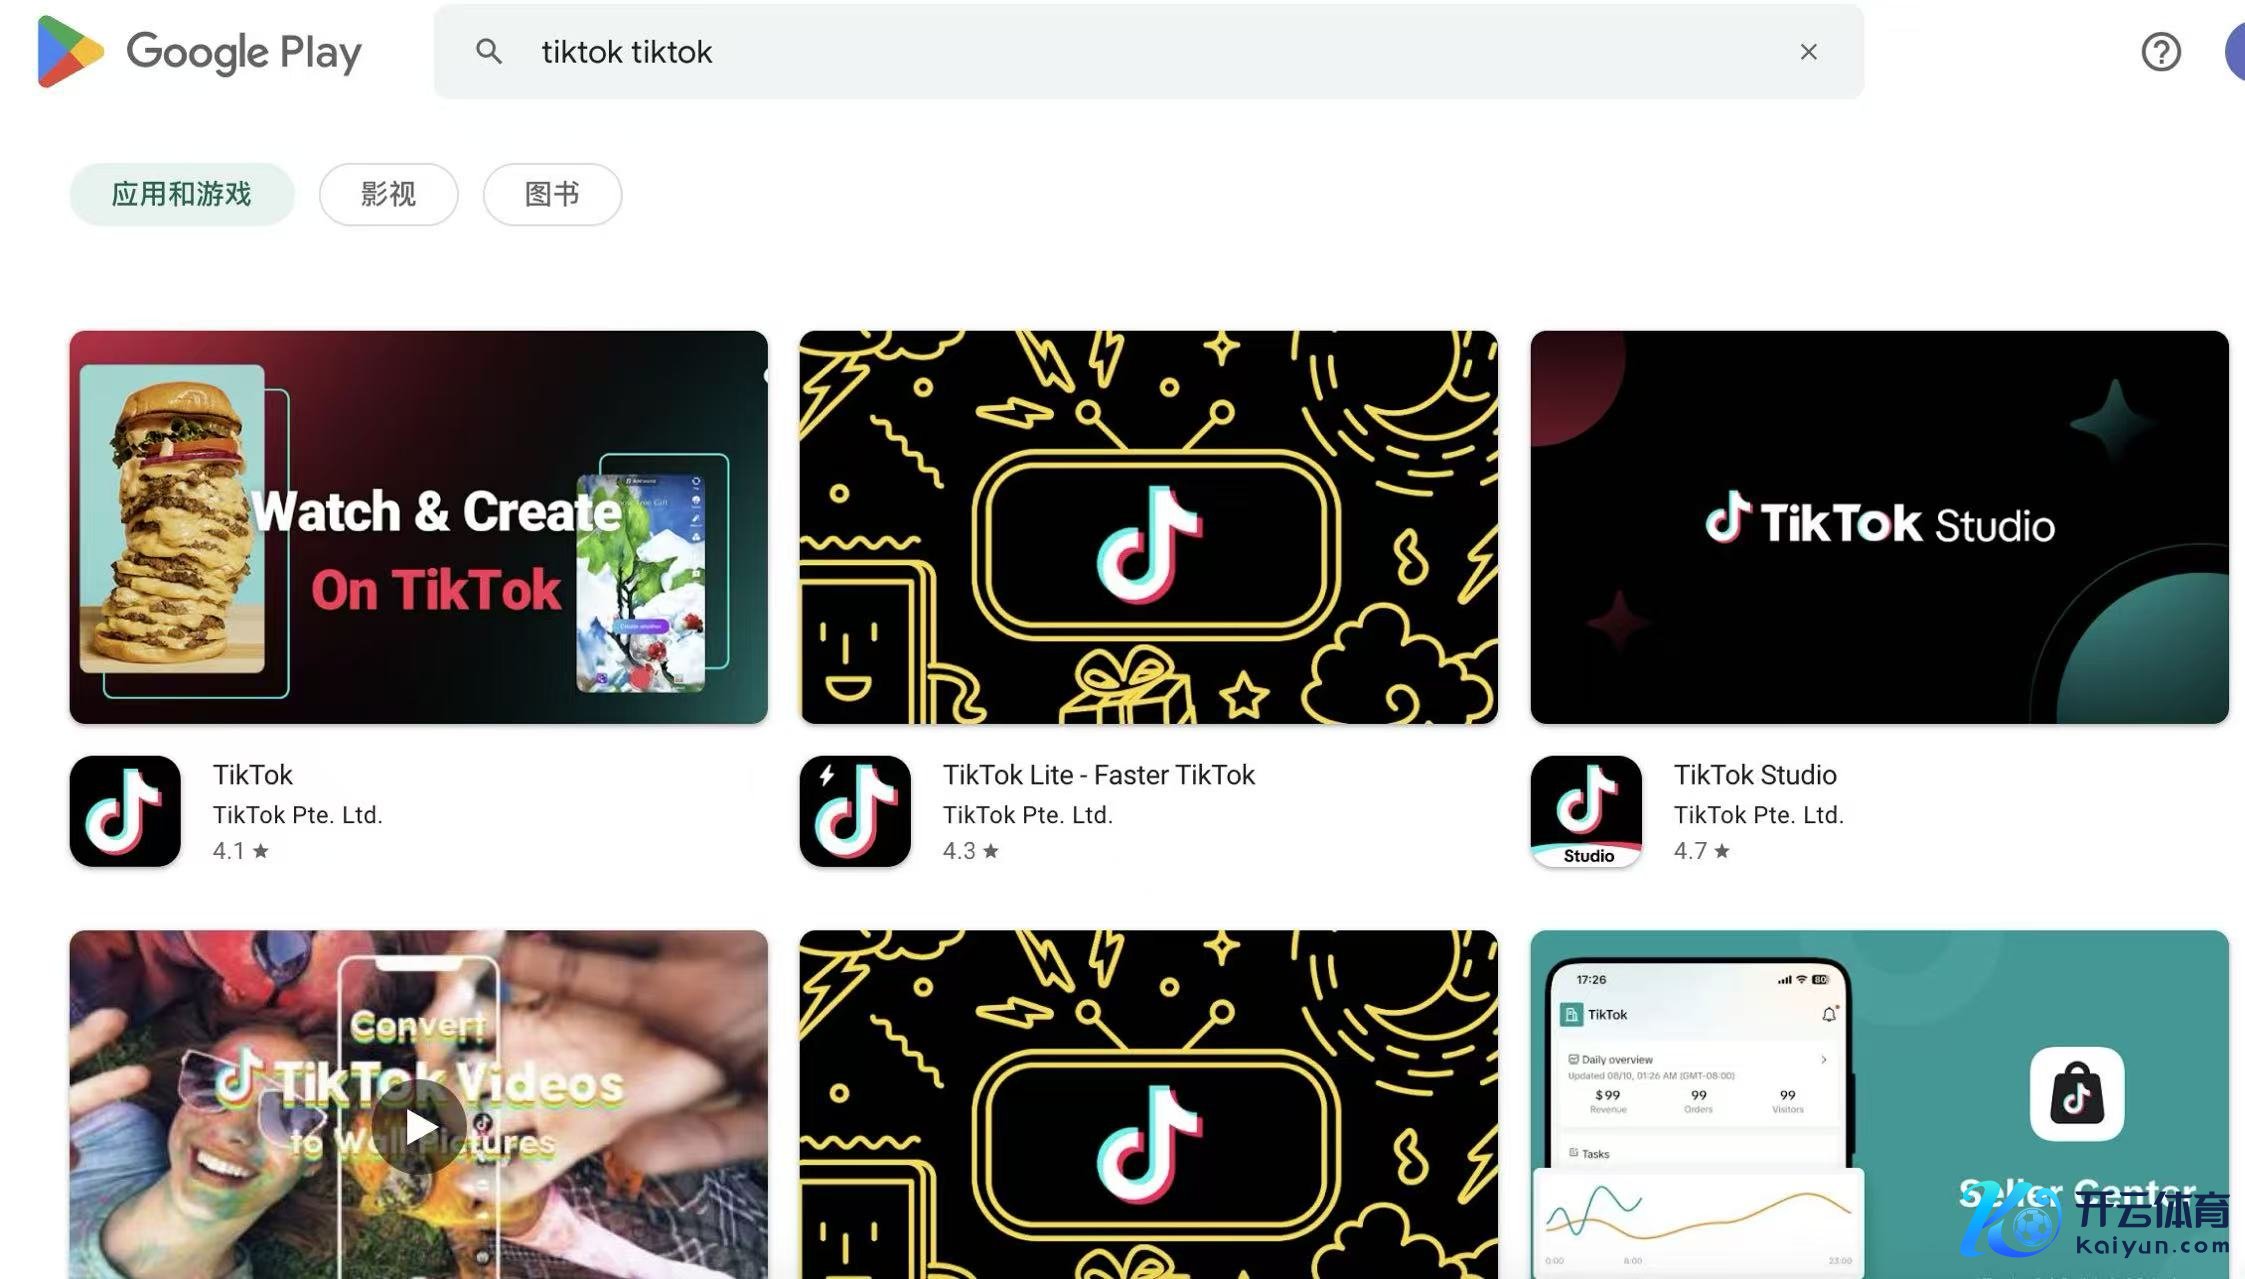Focus the search field containing tiktok tiktok
2245x1279 pixels.
click(1149, 52)
